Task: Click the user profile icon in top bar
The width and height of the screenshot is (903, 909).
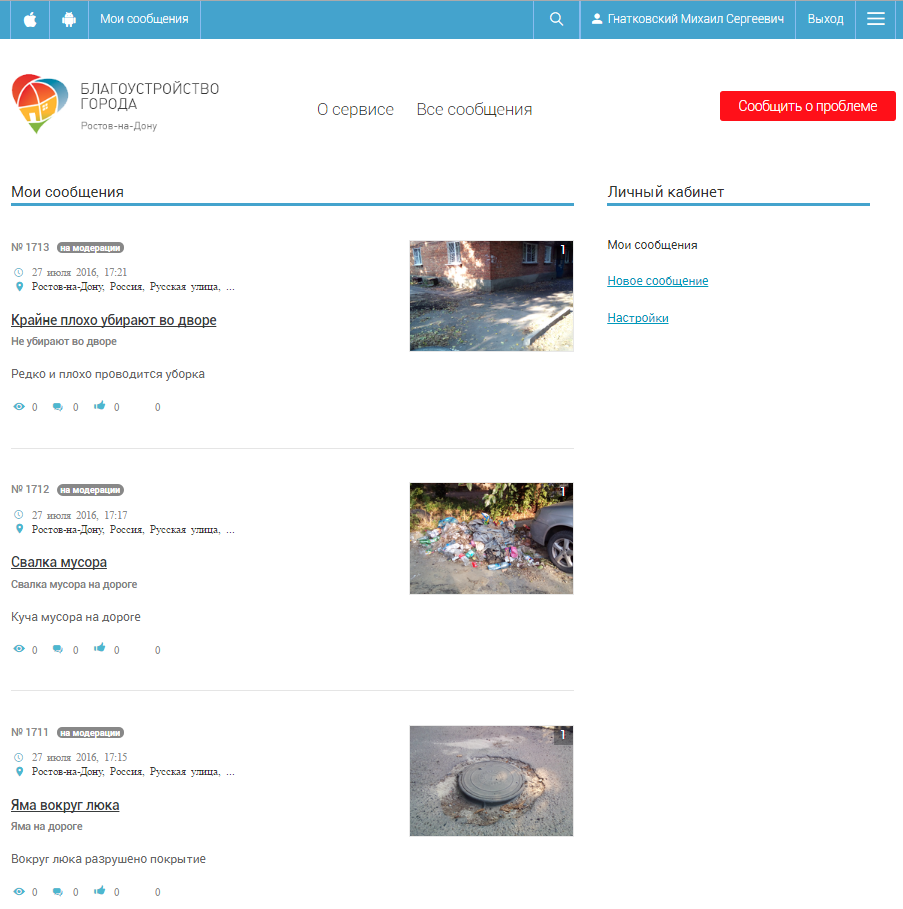Action: [596, 19]
